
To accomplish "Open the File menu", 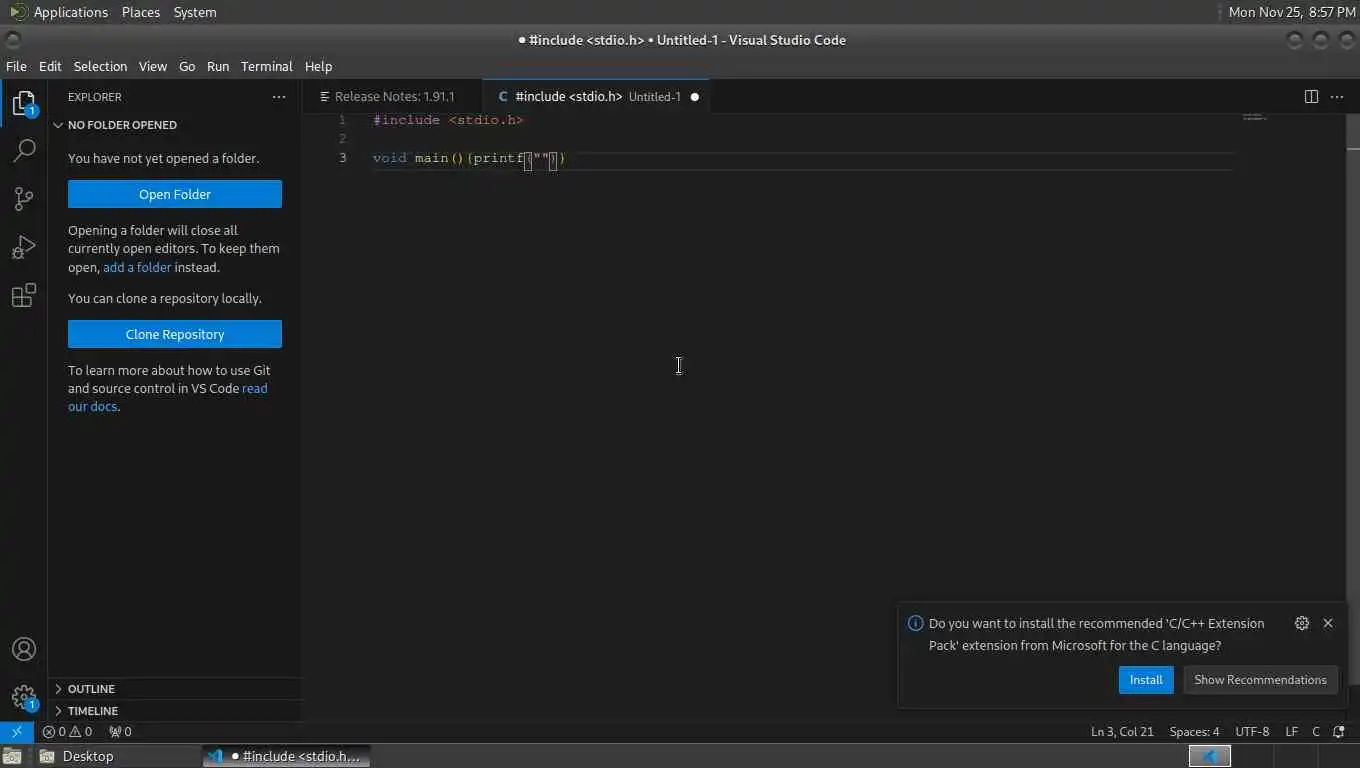I will (x=16, y=66).
